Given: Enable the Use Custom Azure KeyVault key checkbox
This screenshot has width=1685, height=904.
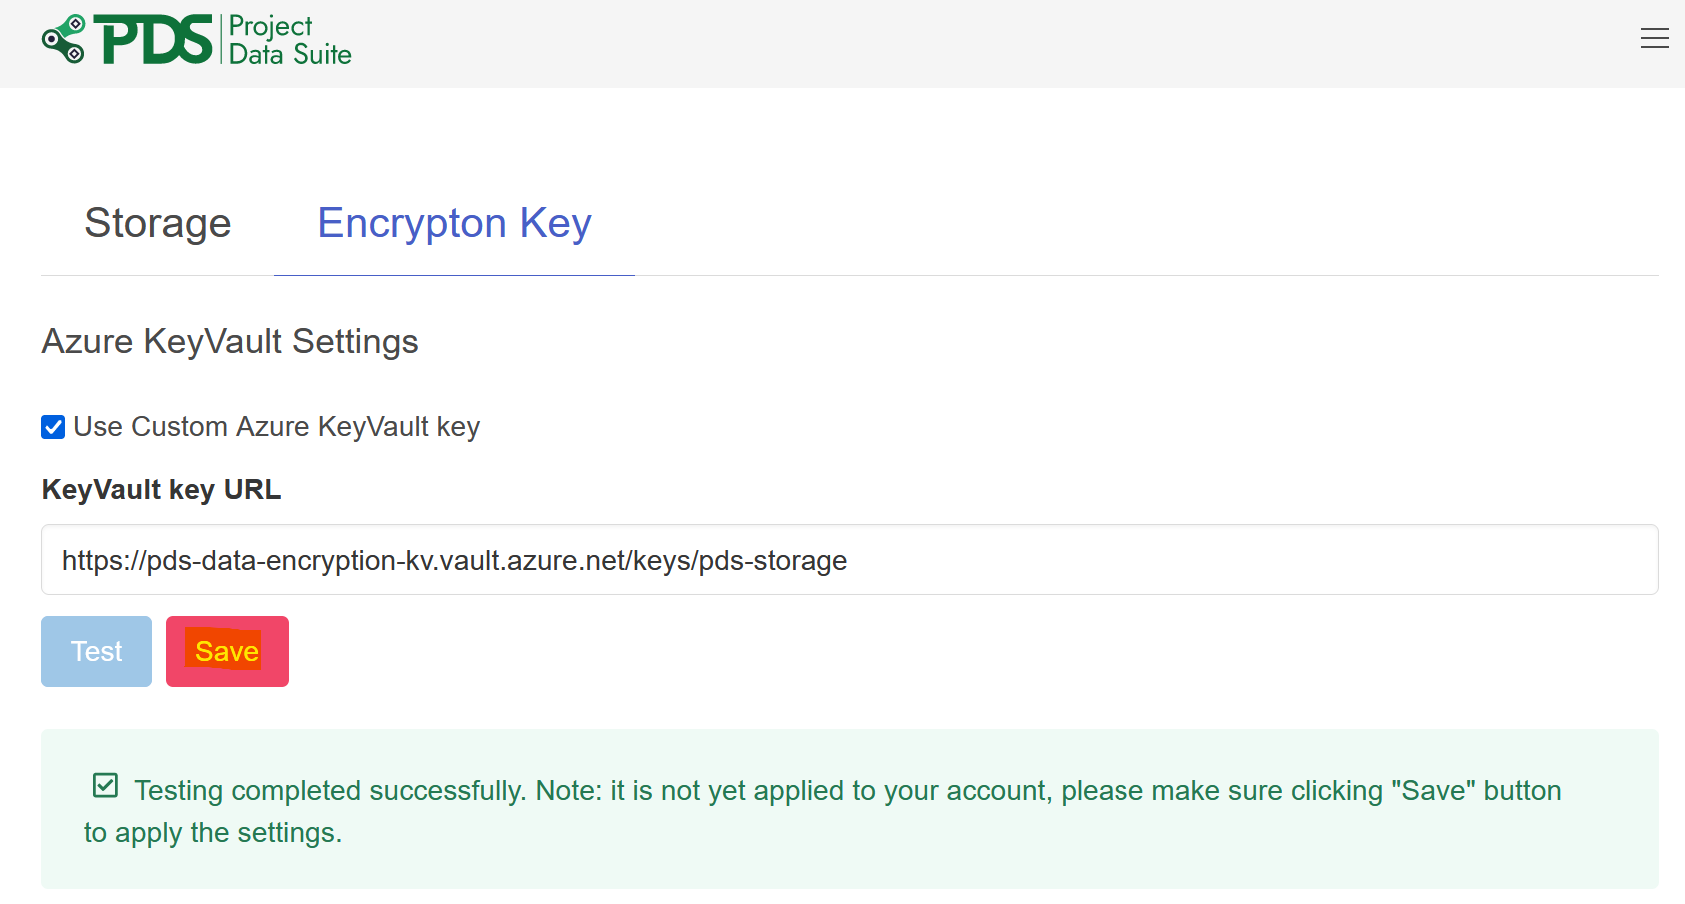Looking at the screenshot, I should coord(52,427).
